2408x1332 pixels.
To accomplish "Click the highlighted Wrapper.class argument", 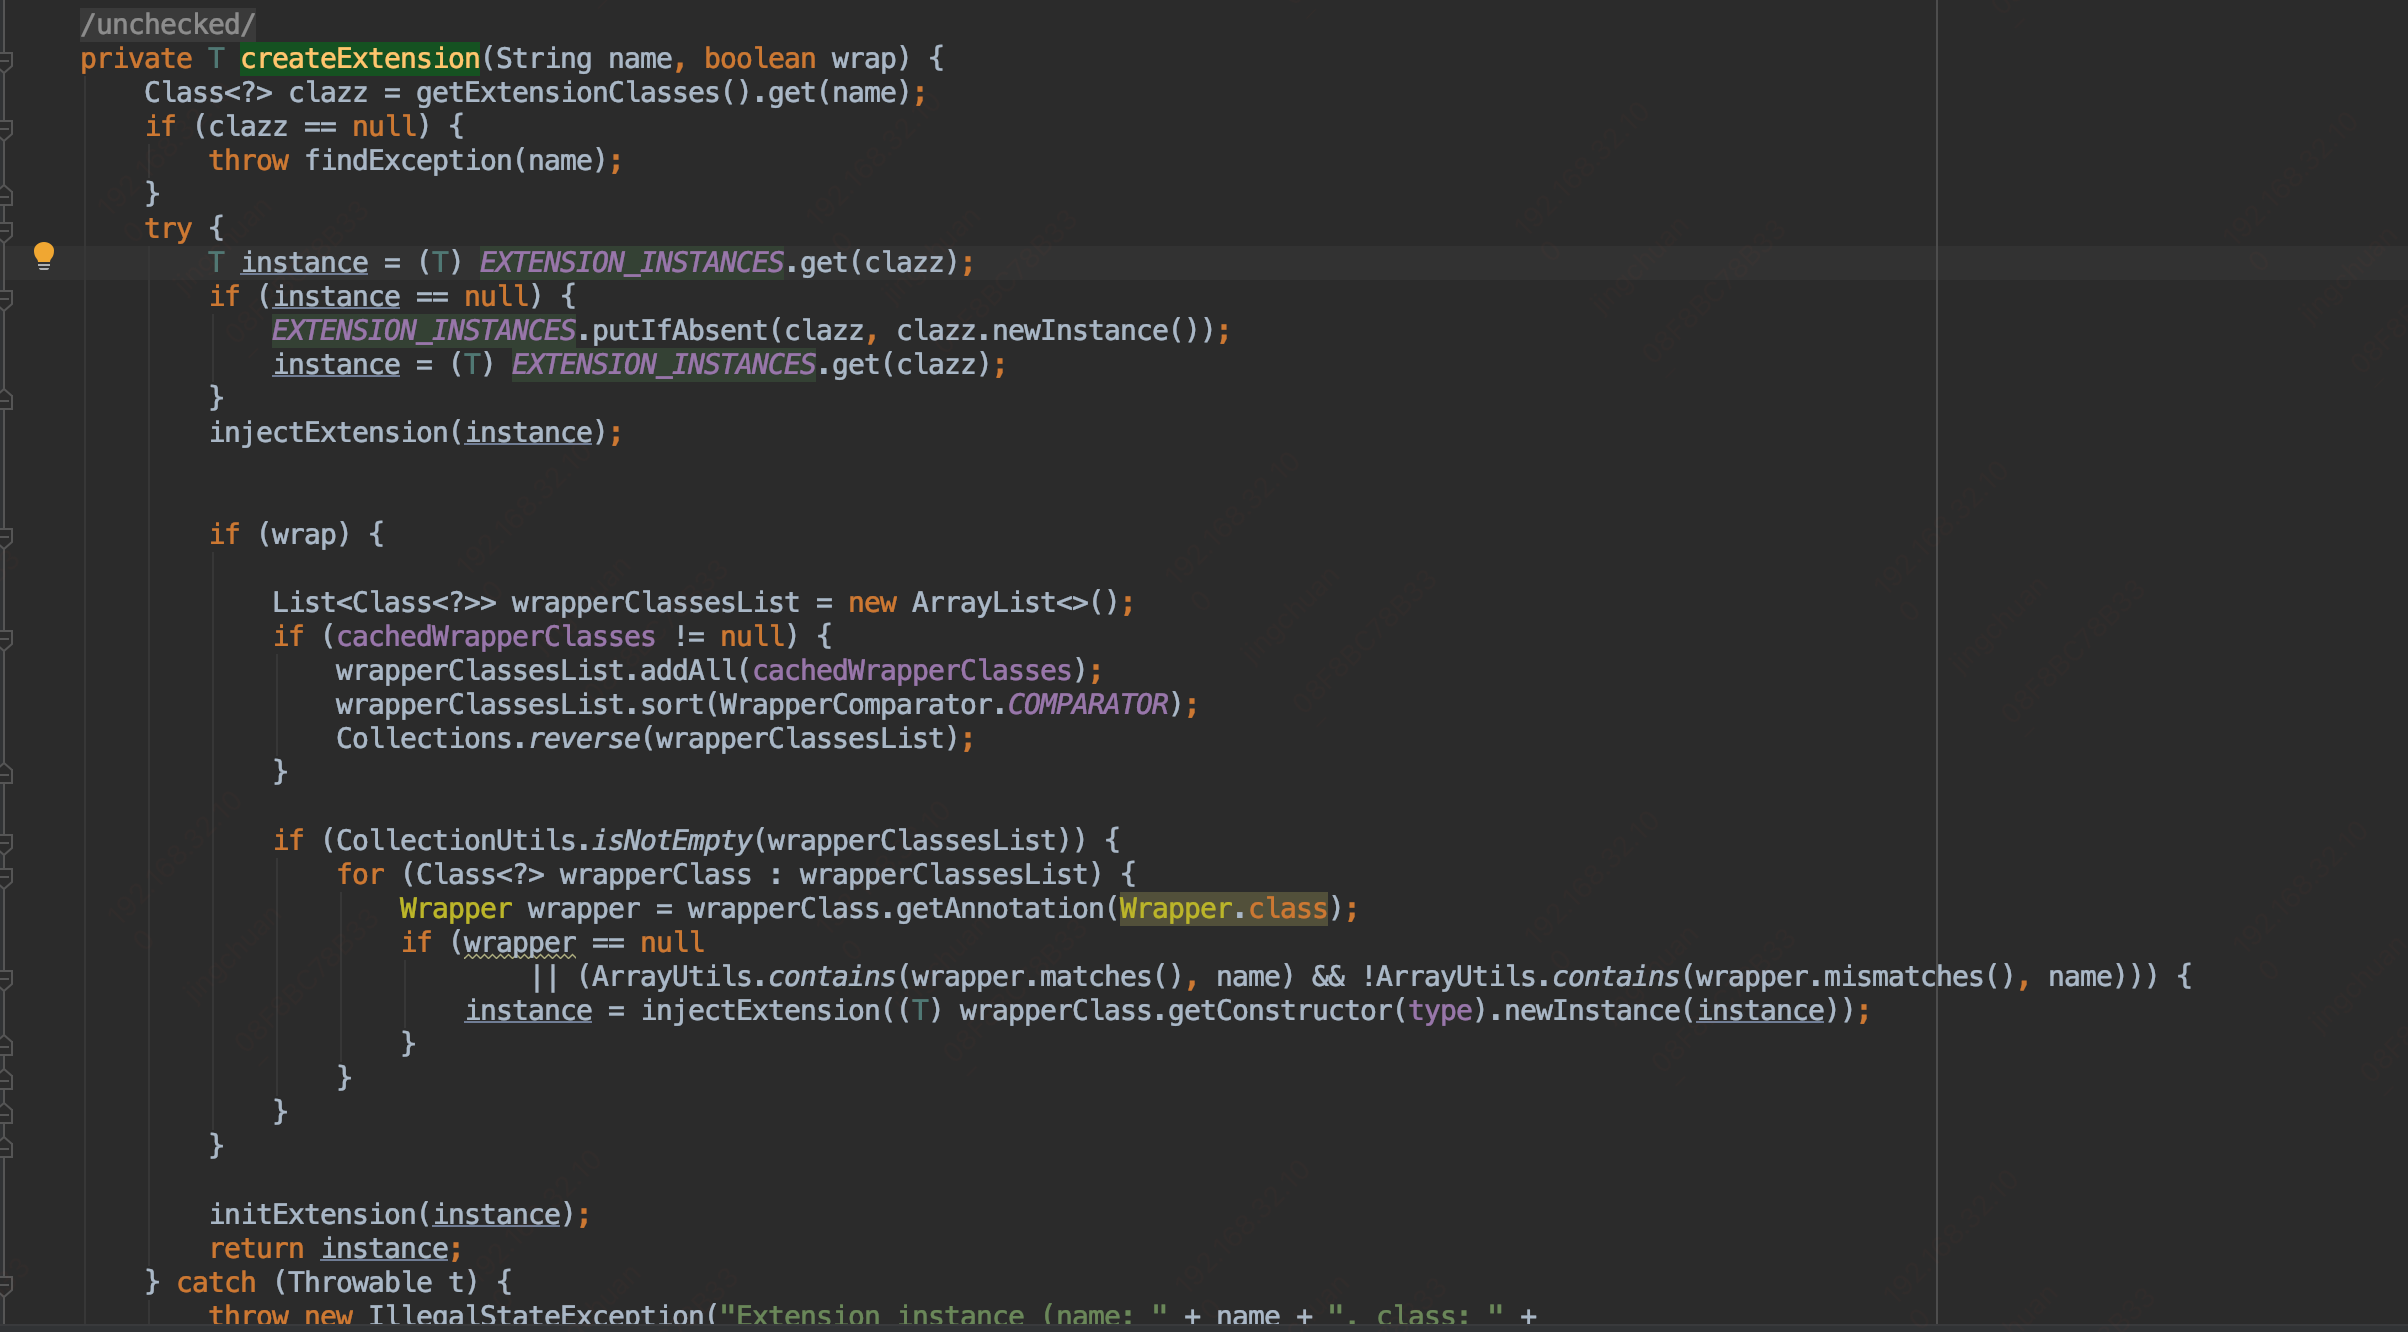I will 1222,909.
